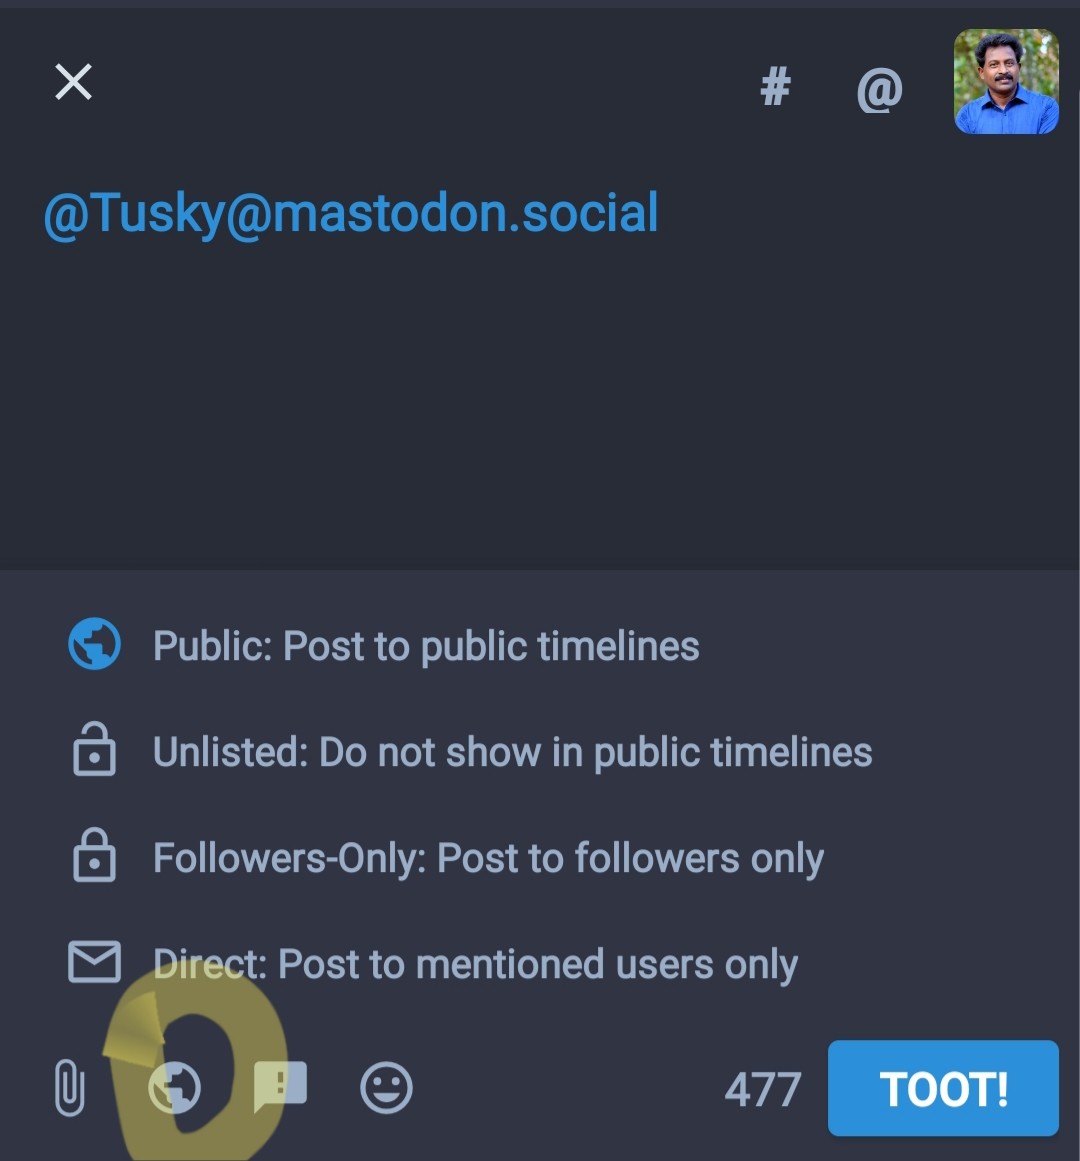This screenshot has width=1080, height=1161.
Task: Toggle the visibility globe in the bottom bar
Action: [x=175, y=1087]
